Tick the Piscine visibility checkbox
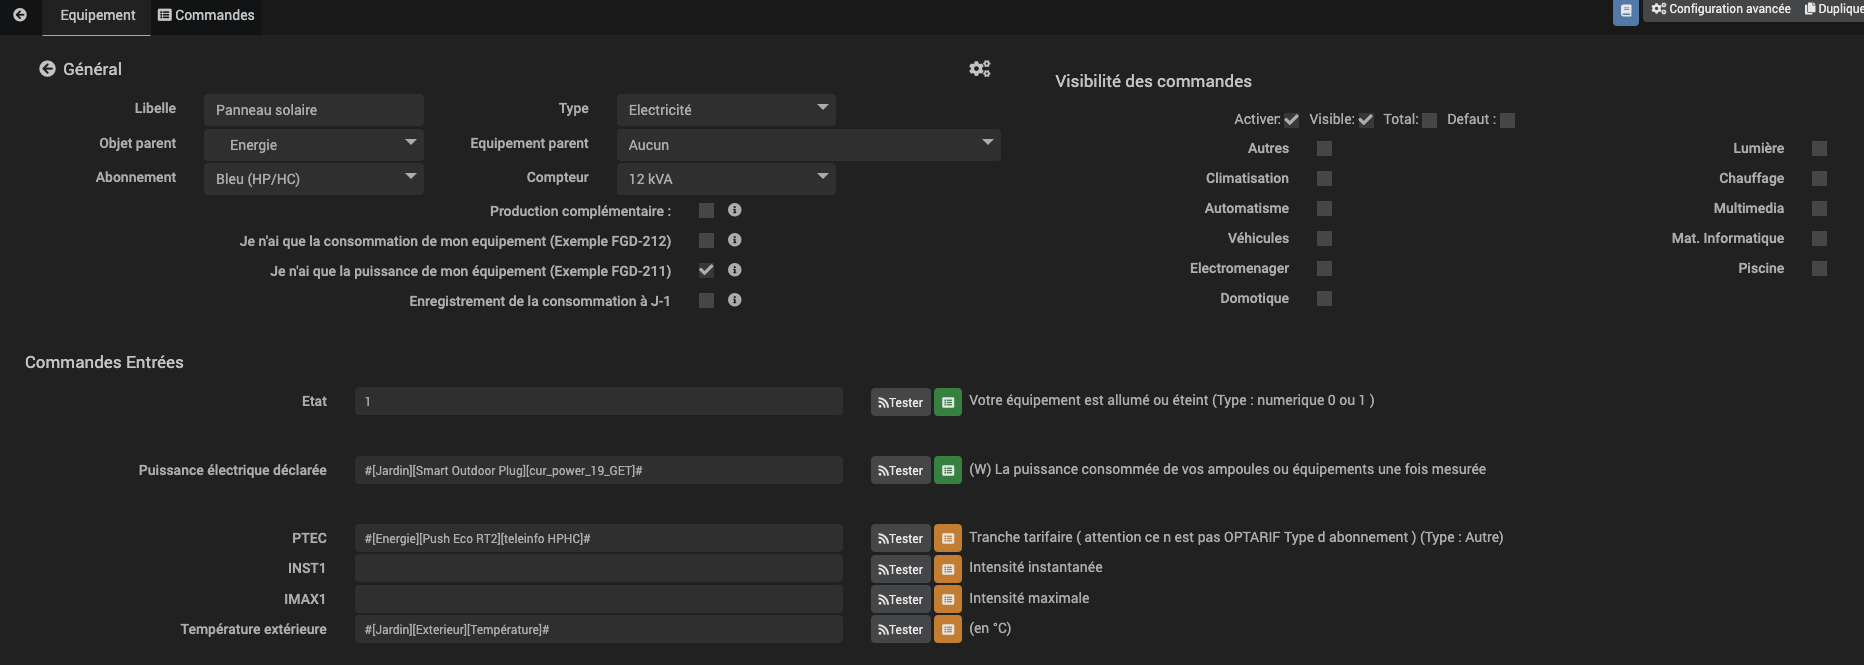 coord(1819,269)
